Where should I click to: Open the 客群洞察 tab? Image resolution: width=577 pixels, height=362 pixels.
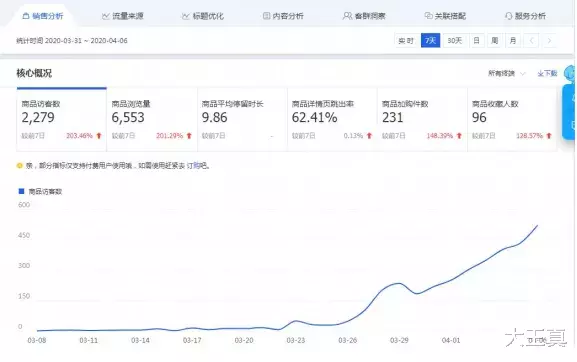pos(364,16)
